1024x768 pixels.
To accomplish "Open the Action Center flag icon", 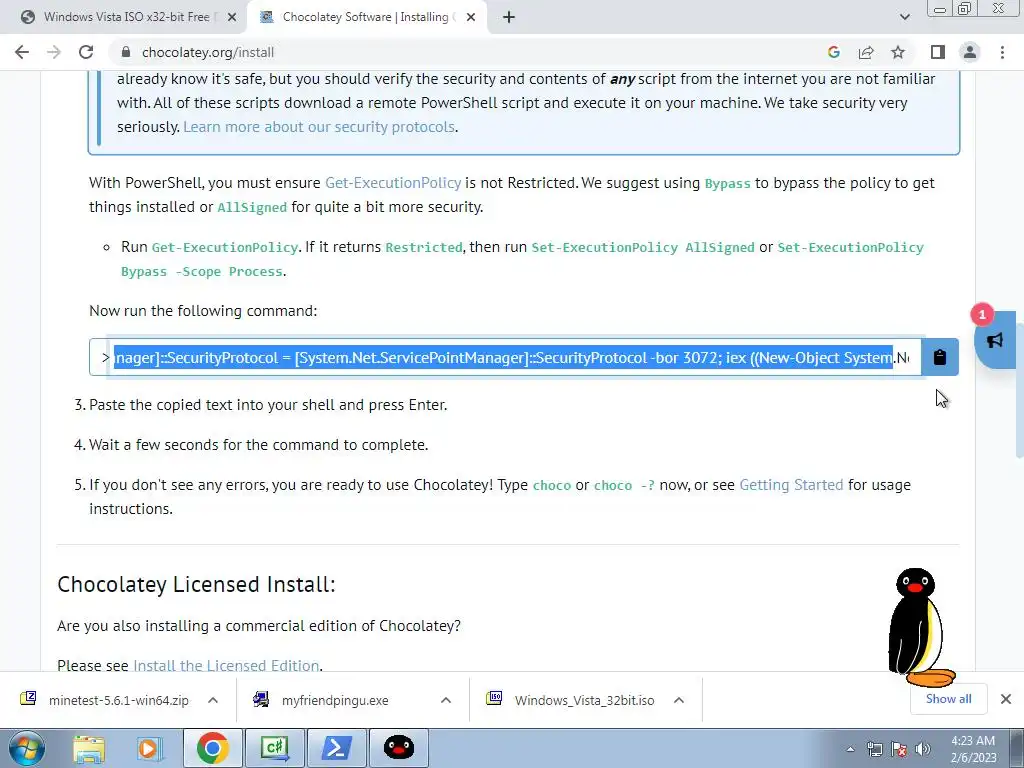I will (x=899, y=749).
